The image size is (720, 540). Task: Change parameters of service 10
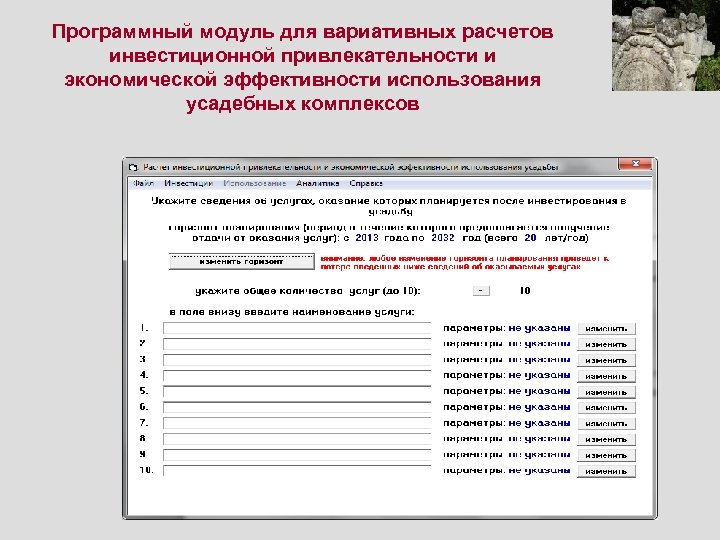606,471
